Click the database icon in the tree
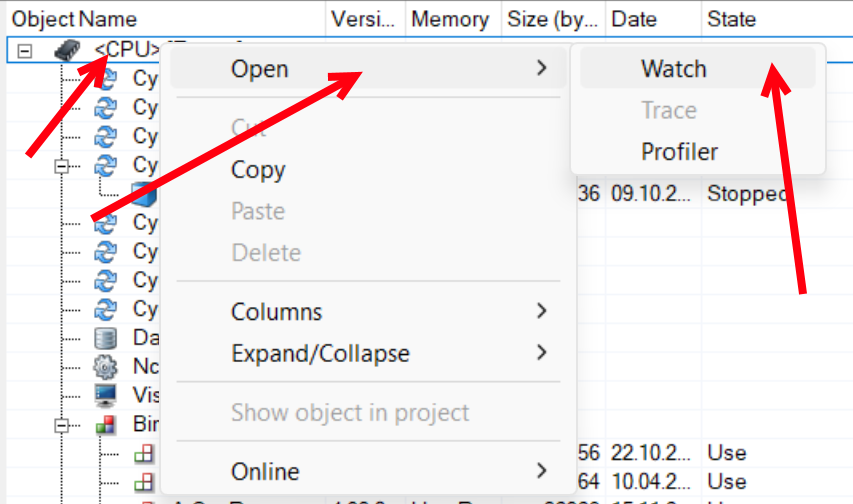This screenshot has height=504, width=853. 105,338
